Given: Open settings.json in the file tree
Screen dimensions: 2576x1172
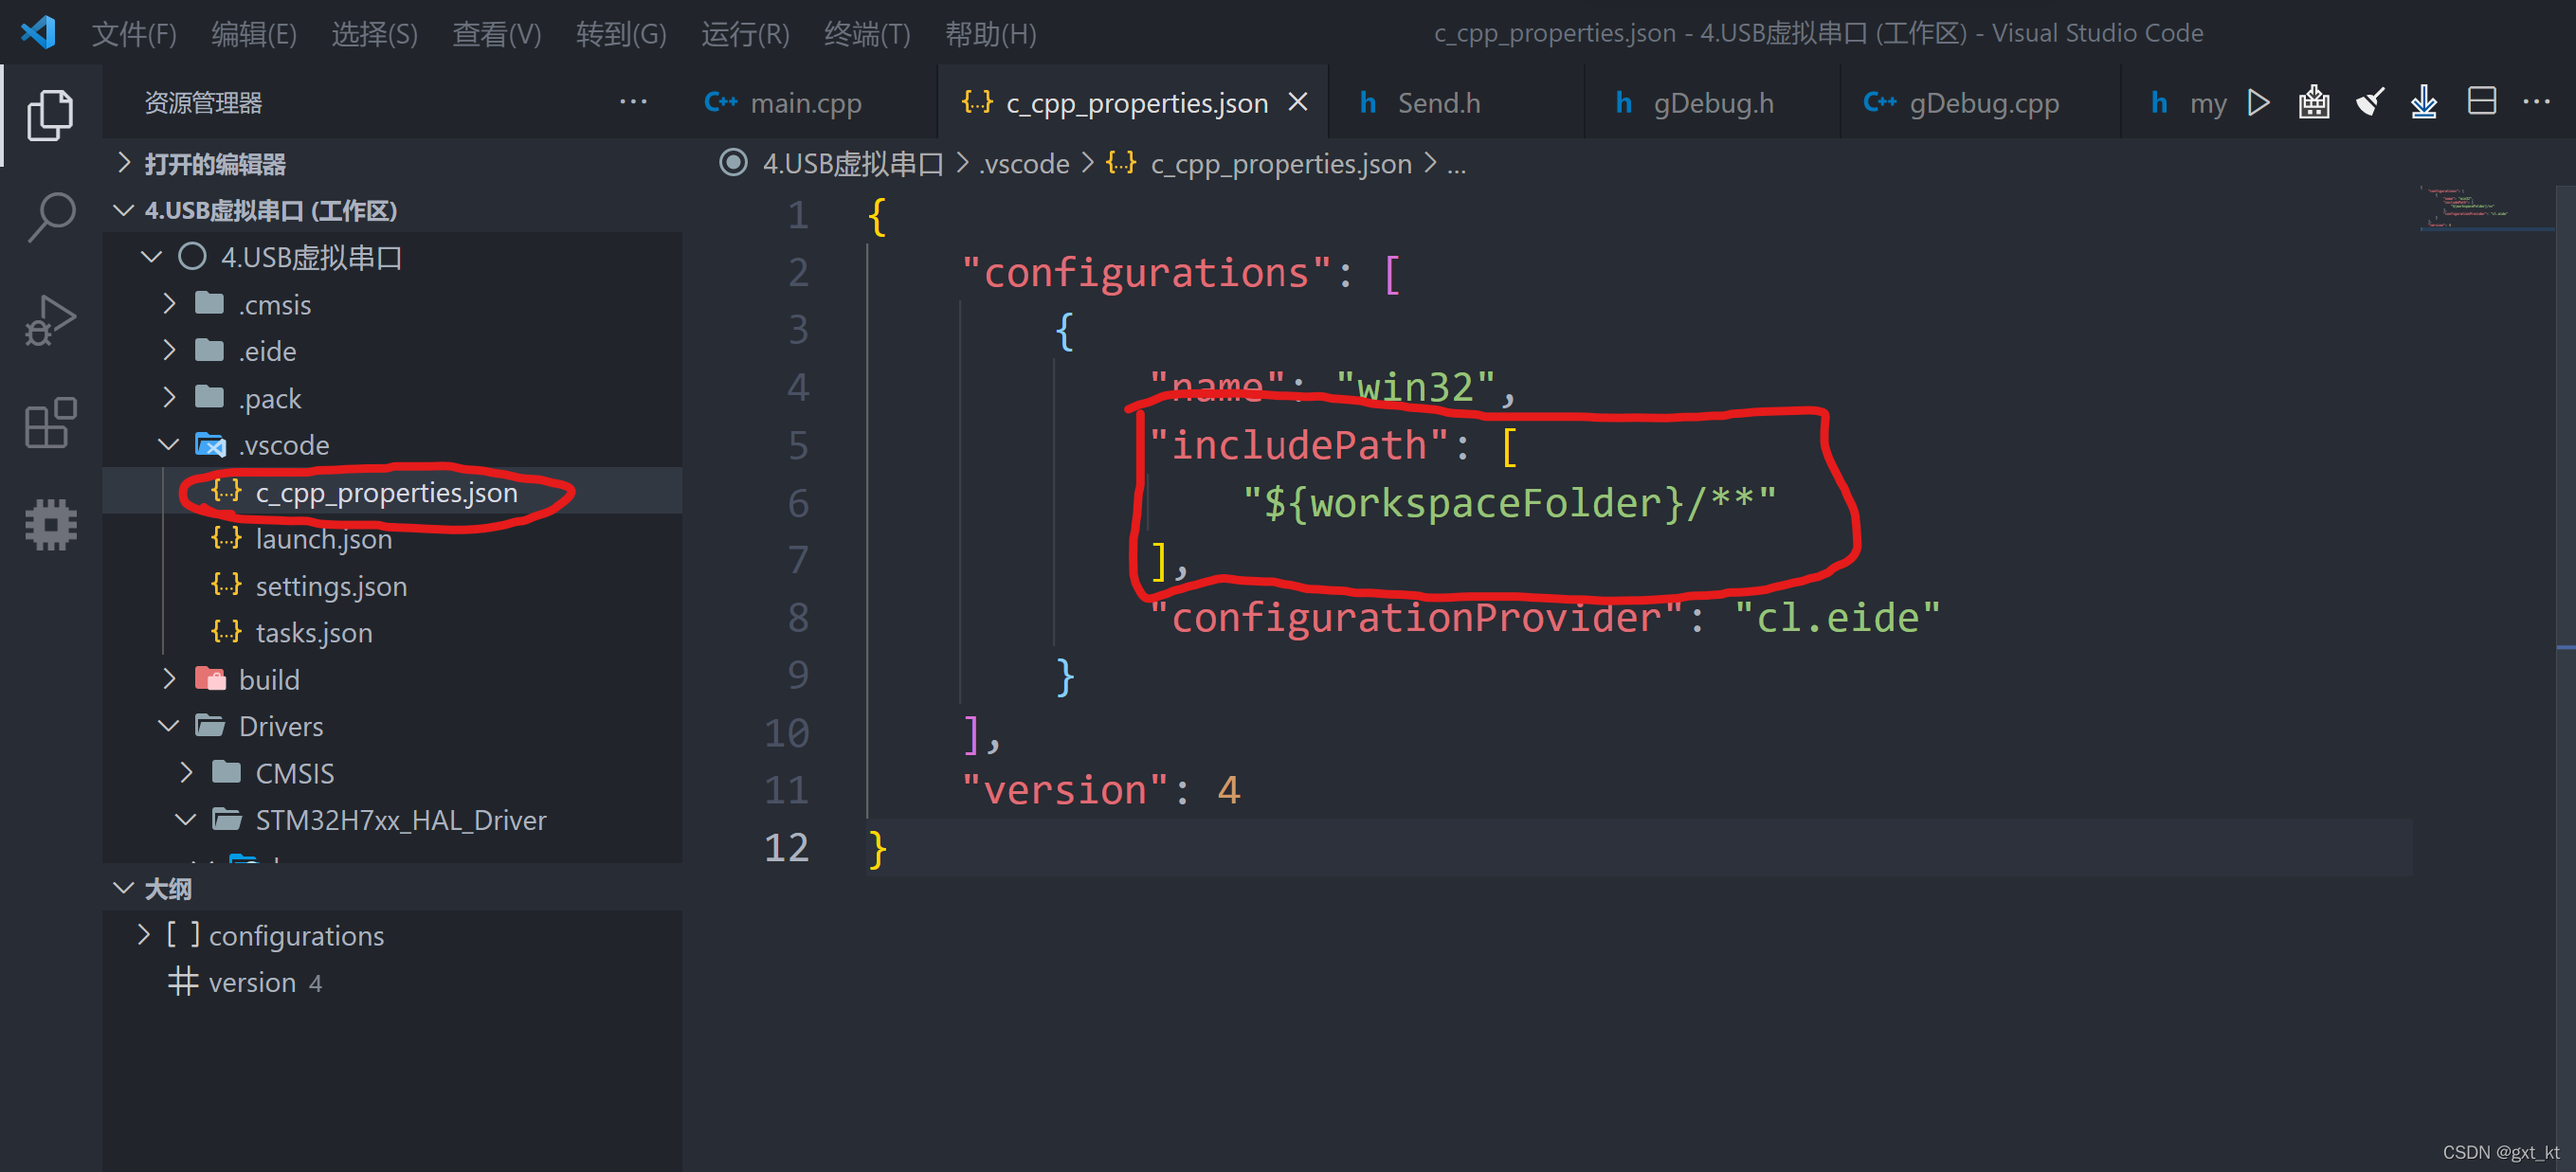Looking at the screenshot, I should click(331, 587).
